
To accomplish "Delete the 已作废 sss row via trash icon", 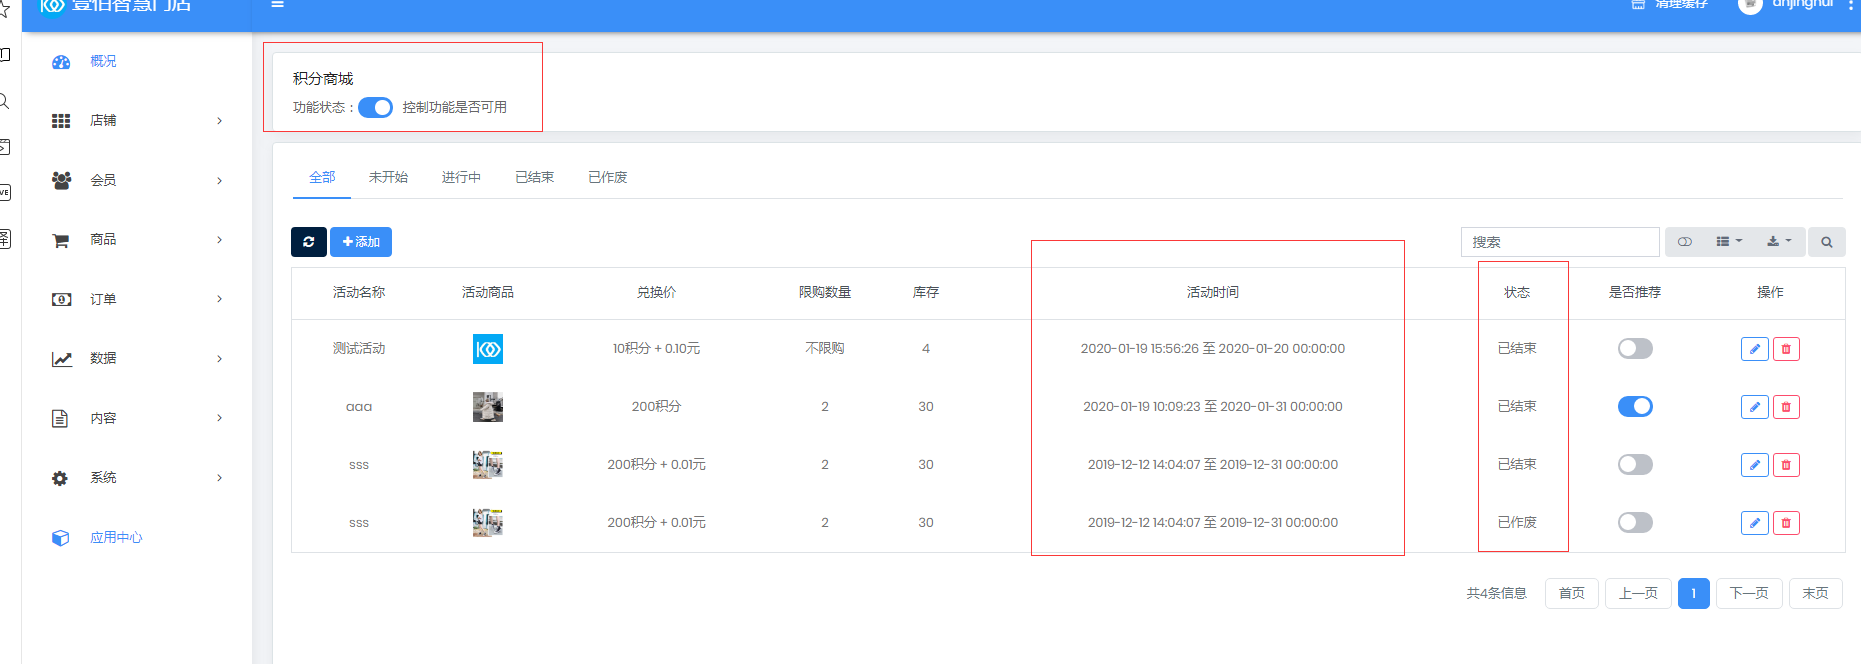I will tap(1786, 523).
